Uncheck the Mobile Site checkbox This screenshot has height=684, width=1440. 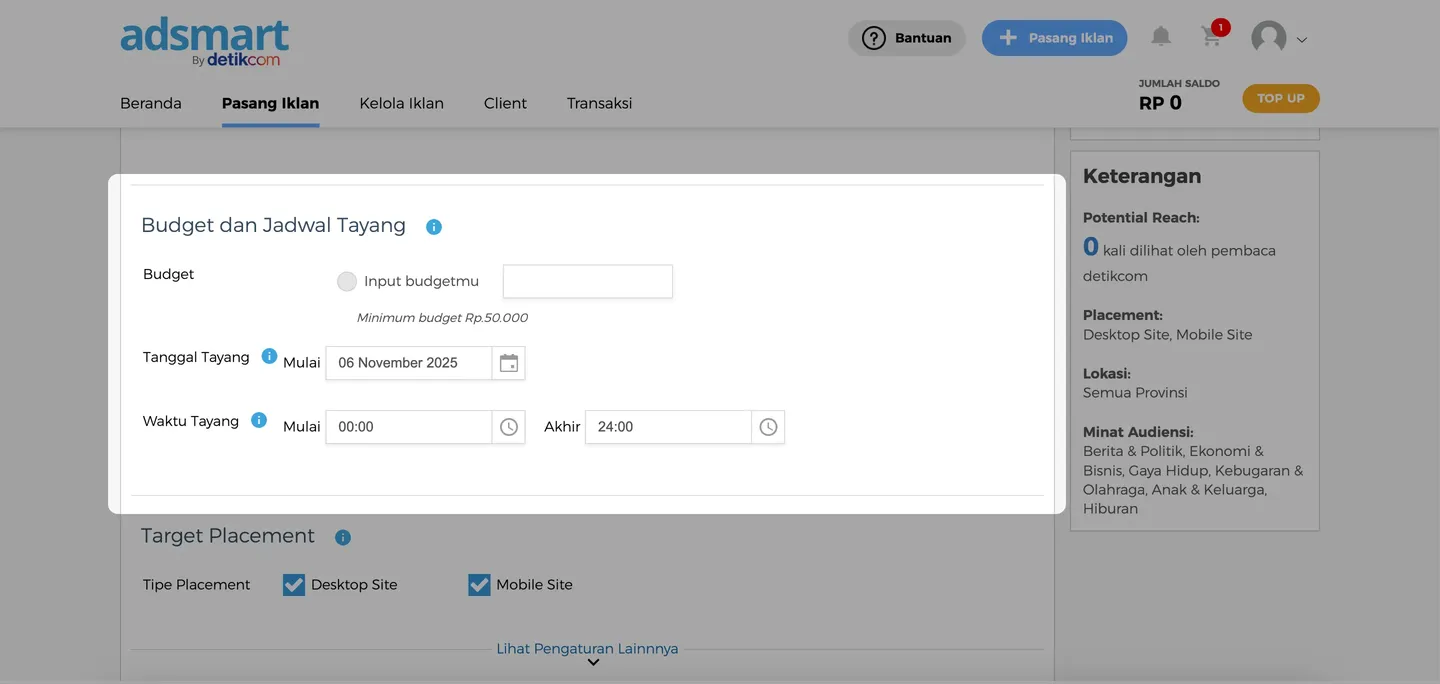pyautogui.click(x=479, y=585)
